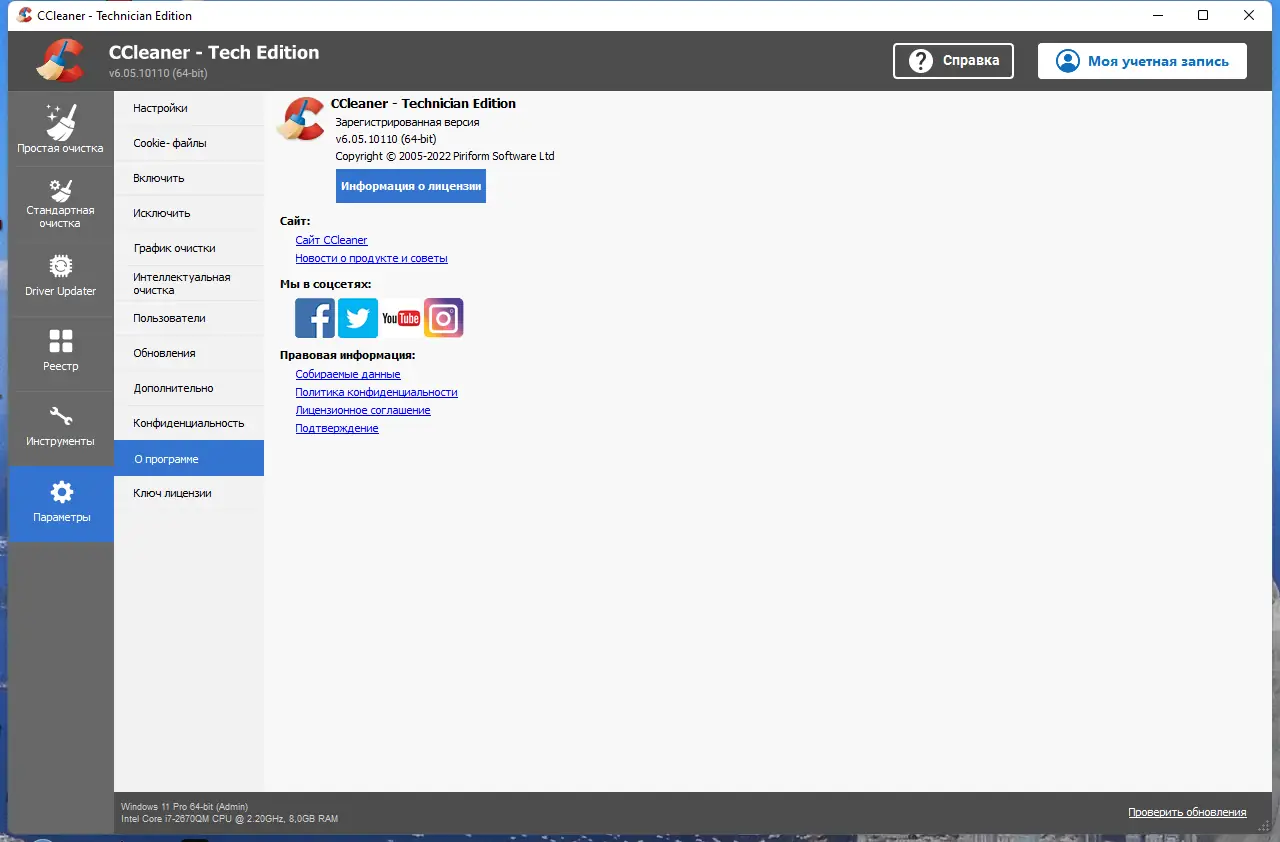The width and height of the screenshot is (1280, 842).
Task: Click the CCleaner logo in header
Action: pyautogui.click(x=60, y=60)
